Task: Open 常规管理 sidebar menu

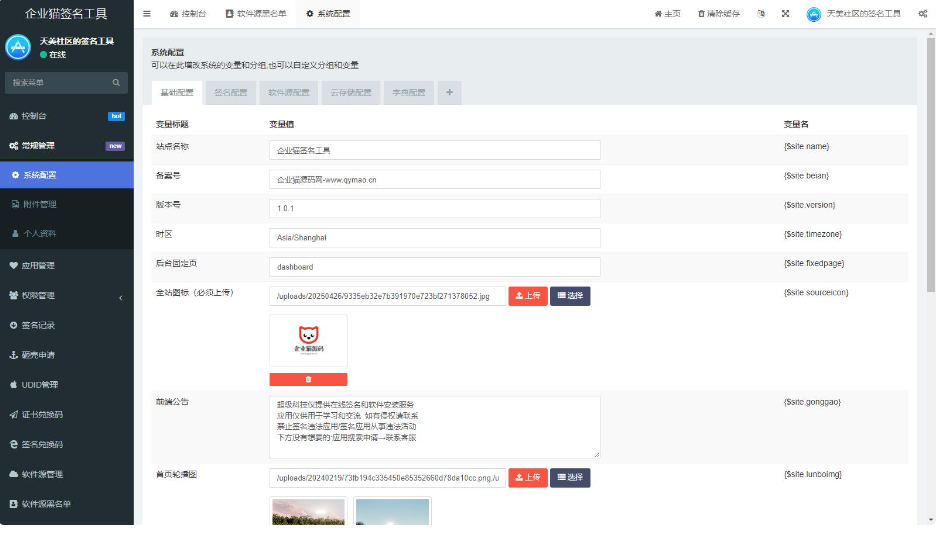Action: pyautogui.click(x=67, y=146)
